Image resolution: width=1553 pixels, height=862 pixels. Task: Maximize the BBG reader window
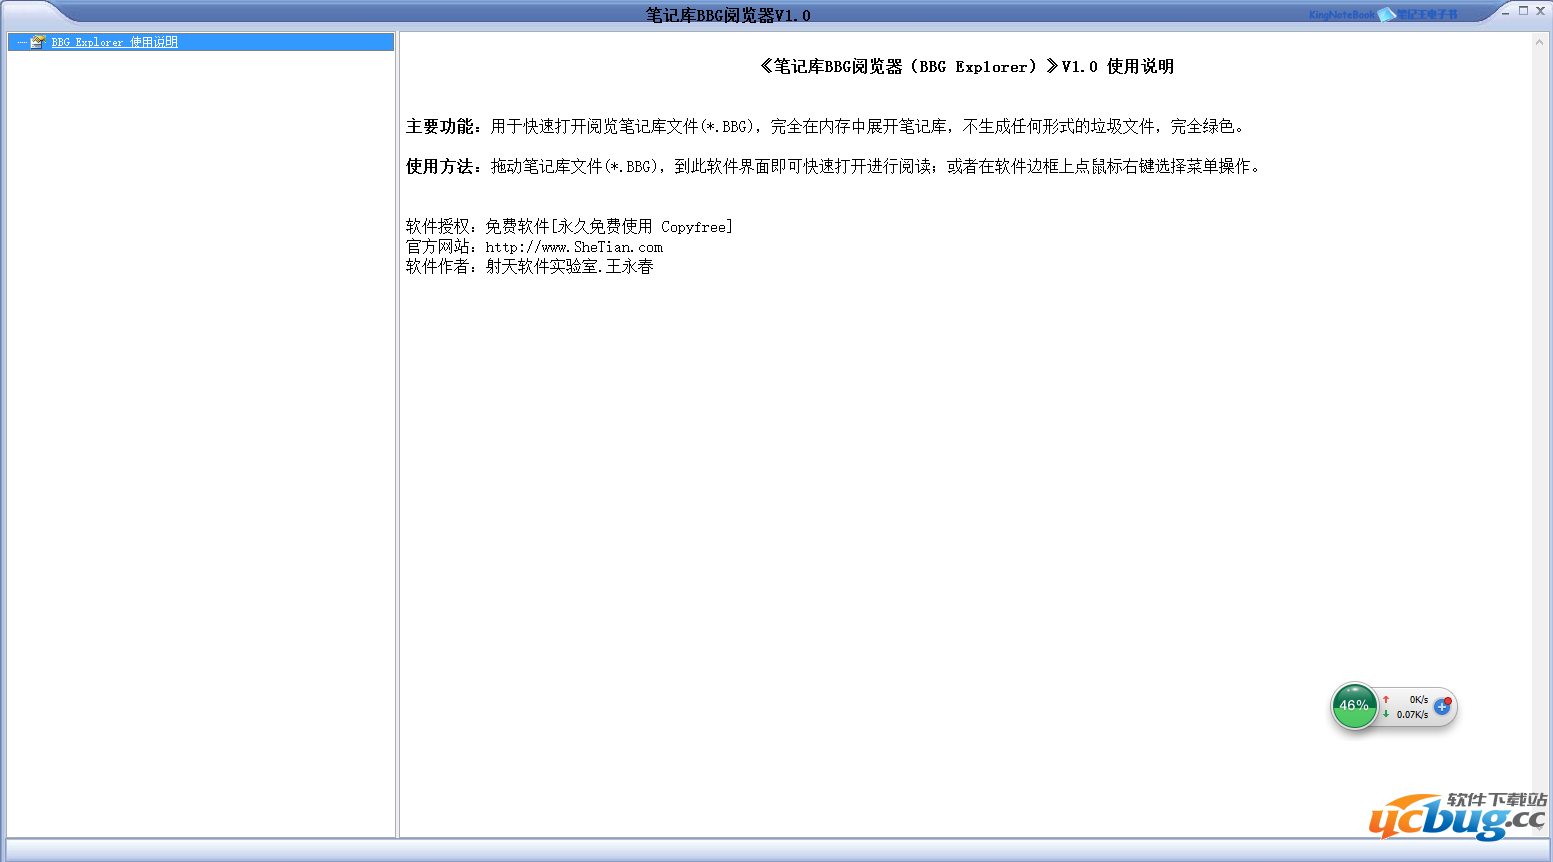(1523, 11)
